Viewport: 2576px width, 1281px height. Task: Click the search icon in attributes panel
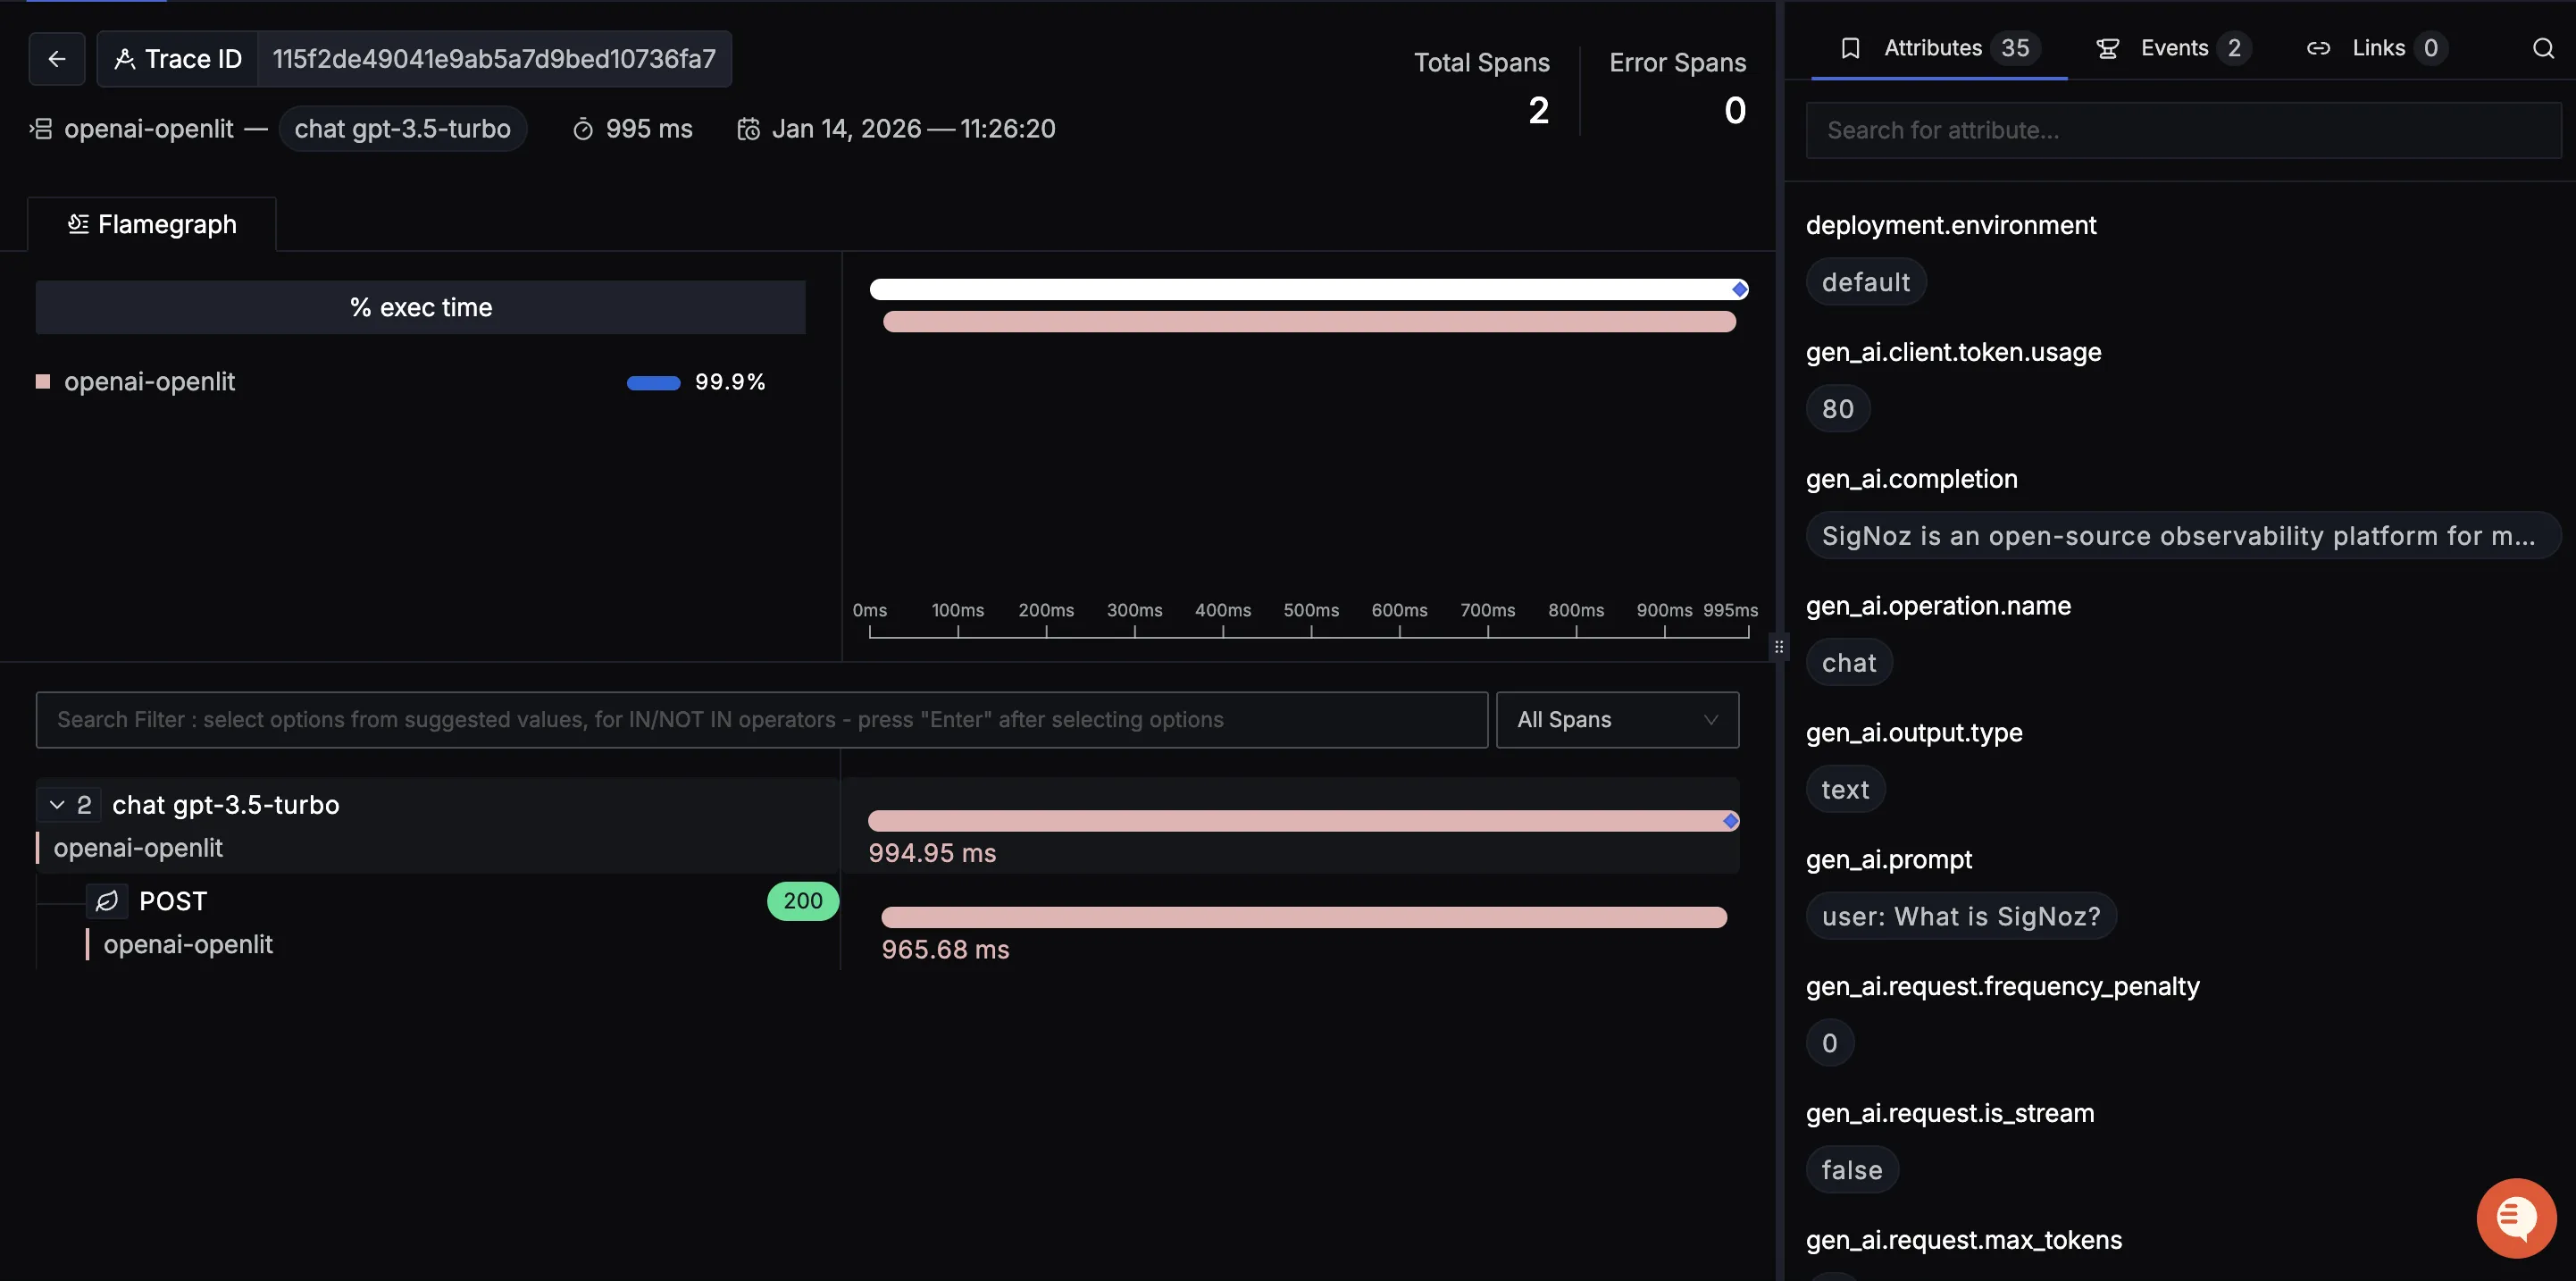point(2543,48)
